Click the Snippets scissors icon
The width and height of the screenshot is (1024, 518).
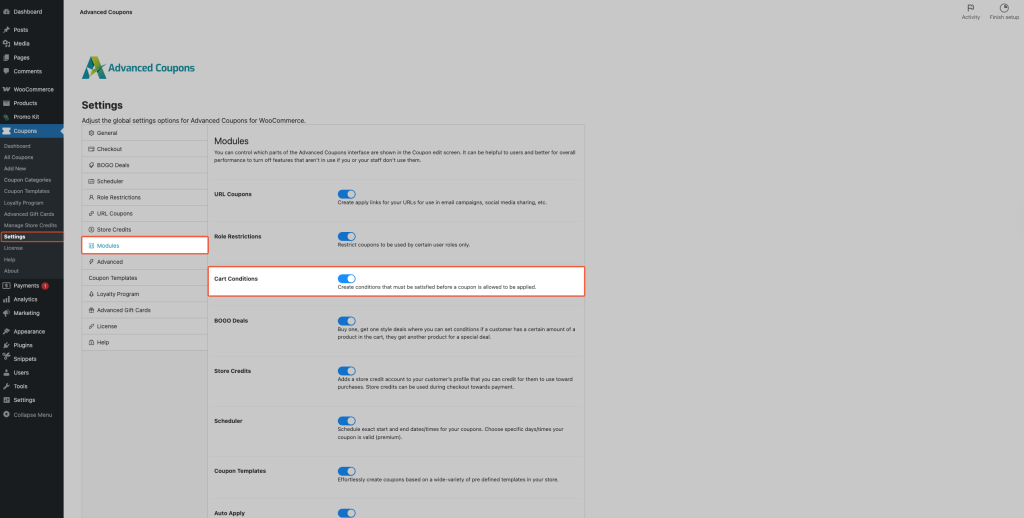tap(7, 359)
